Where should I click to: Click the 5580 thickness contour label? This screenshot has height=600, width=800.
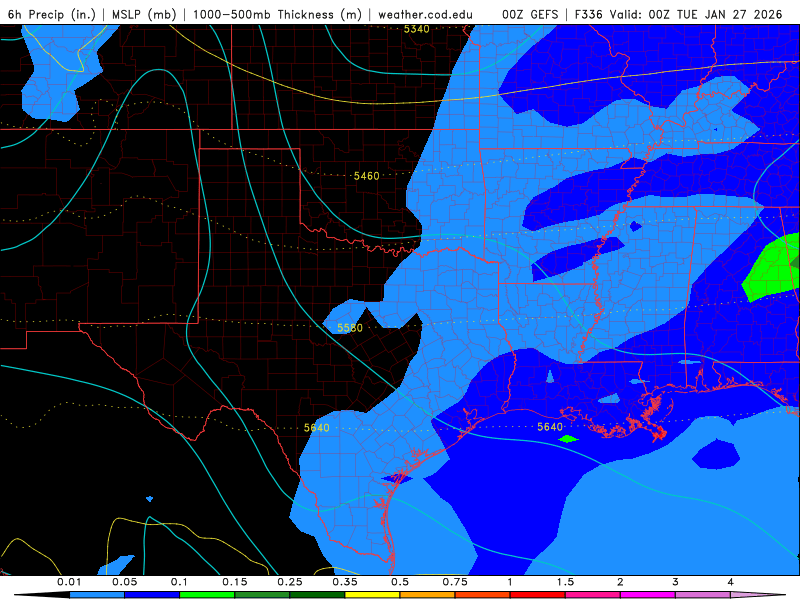pyautogui.click(x=349, y=328)
